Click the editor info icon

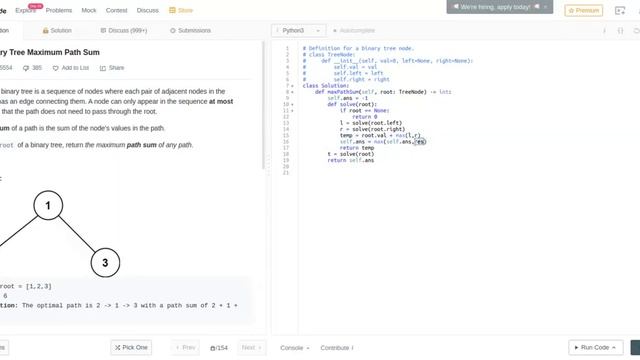604,31
